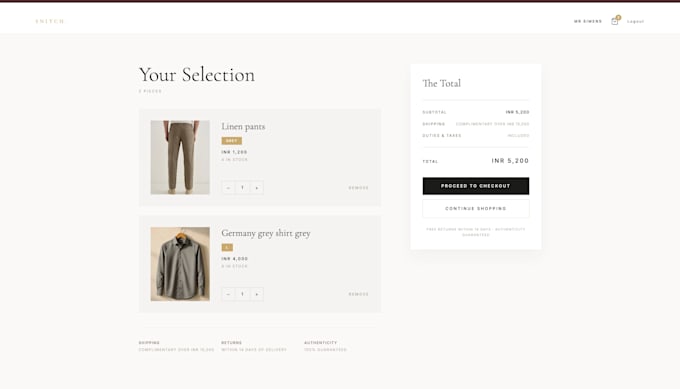
Task: Click the Snitch logo in header
Action: point(50,21)
